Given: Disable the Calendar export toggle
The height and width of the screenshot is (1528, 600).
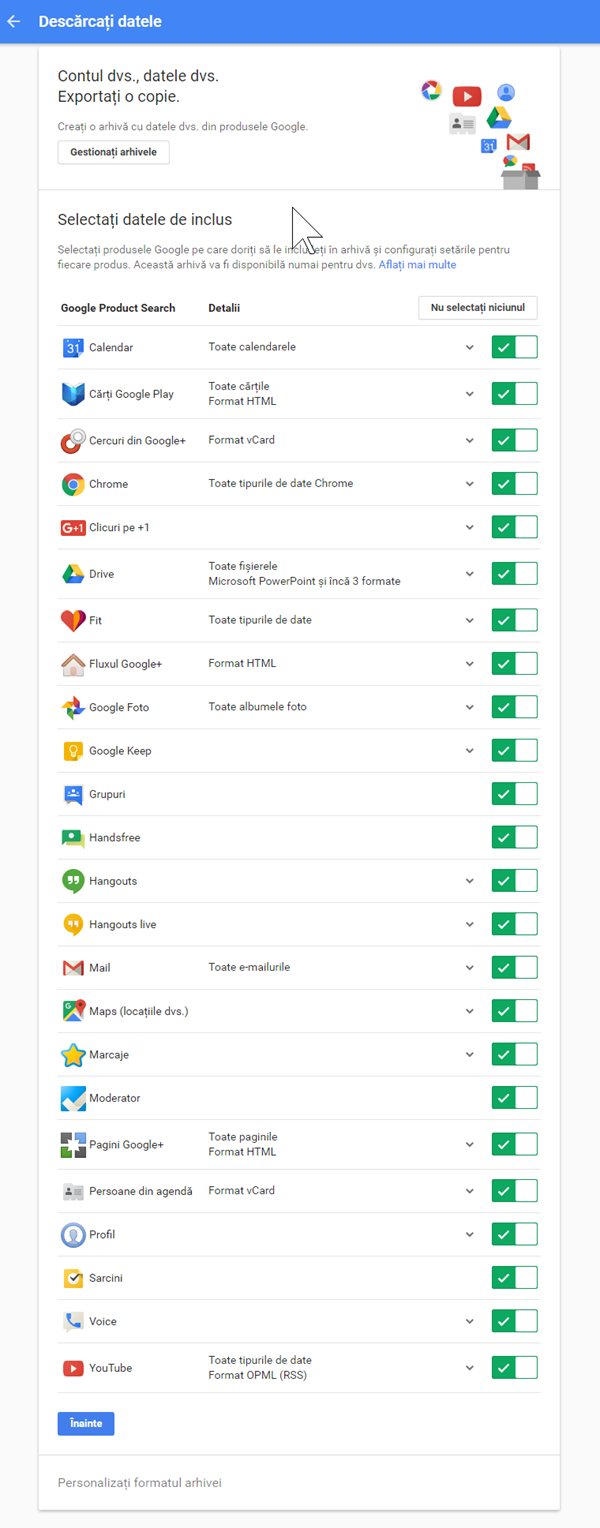Looking at the screenshot, I should [x=514, y=347].
